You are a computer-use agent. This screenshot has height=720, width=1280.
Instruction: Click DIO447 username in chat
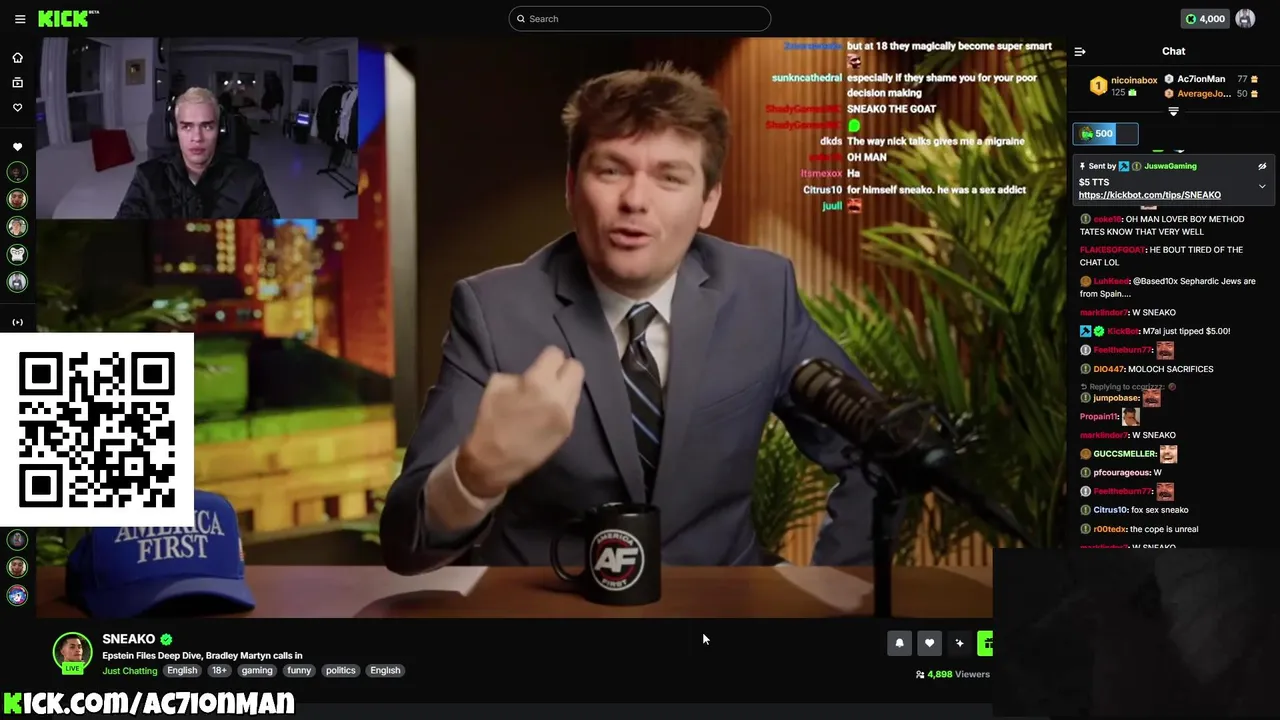[x=1108, y=369]
